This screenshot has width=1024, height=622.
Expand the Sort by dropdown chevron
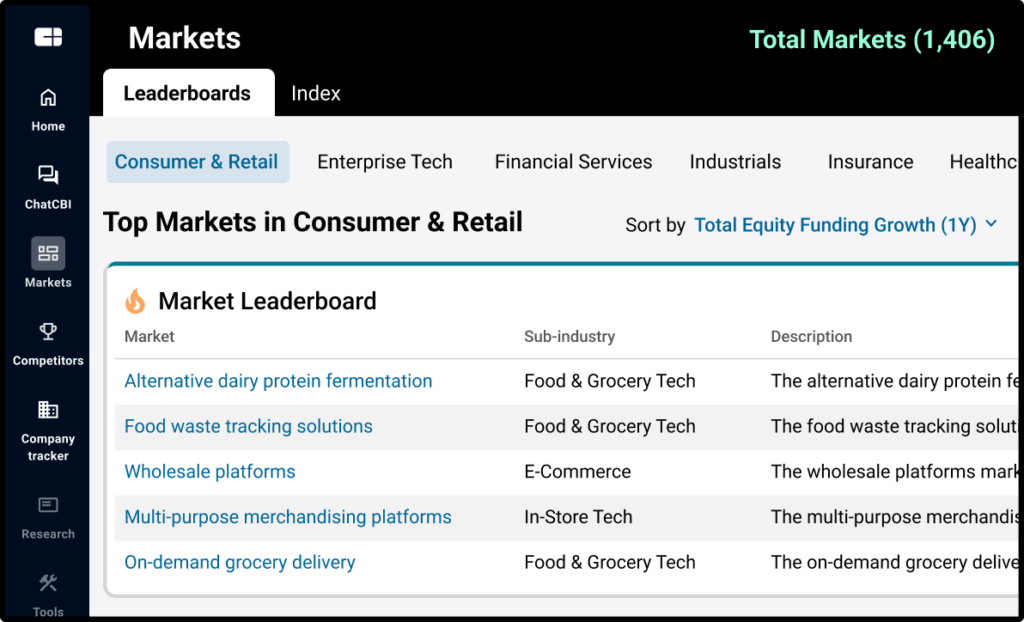tap(991, 224)
